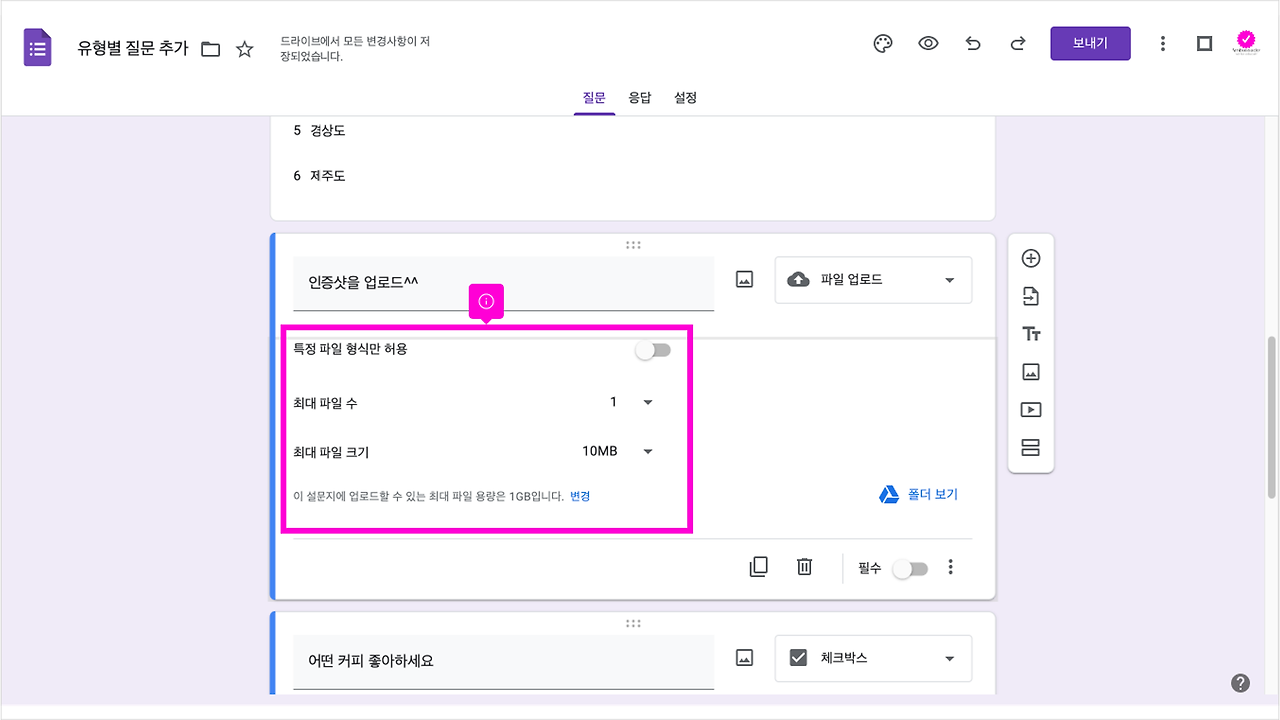Change the 10MB maximum file size
1280x720 pixels.
[646, 450]
